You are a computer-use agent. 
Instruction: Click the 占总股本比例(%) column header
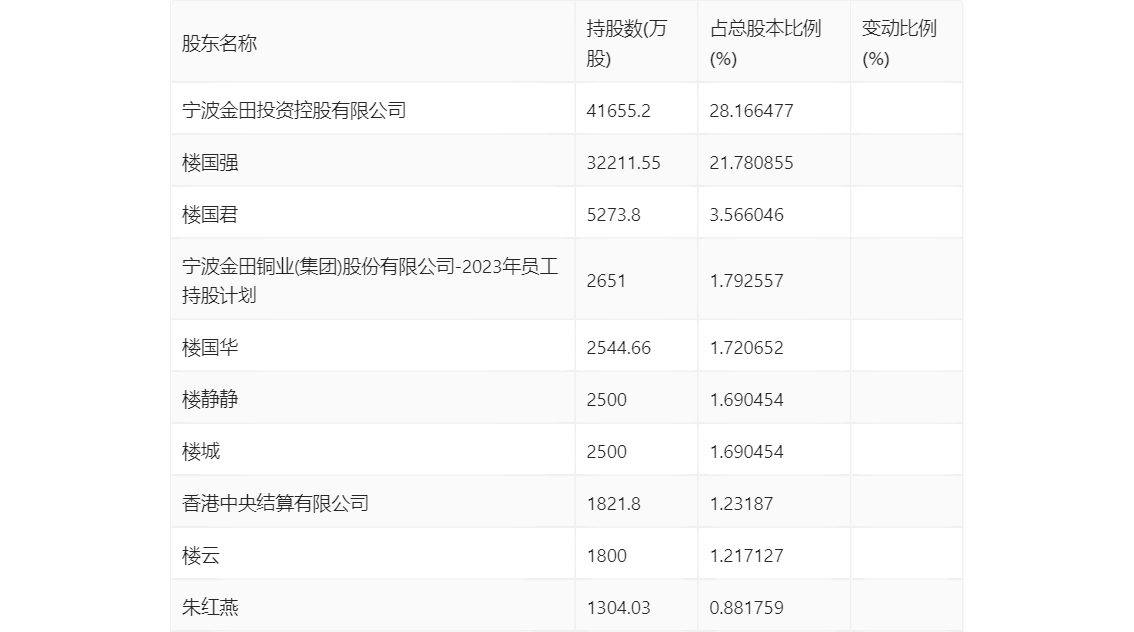(765, 43)
